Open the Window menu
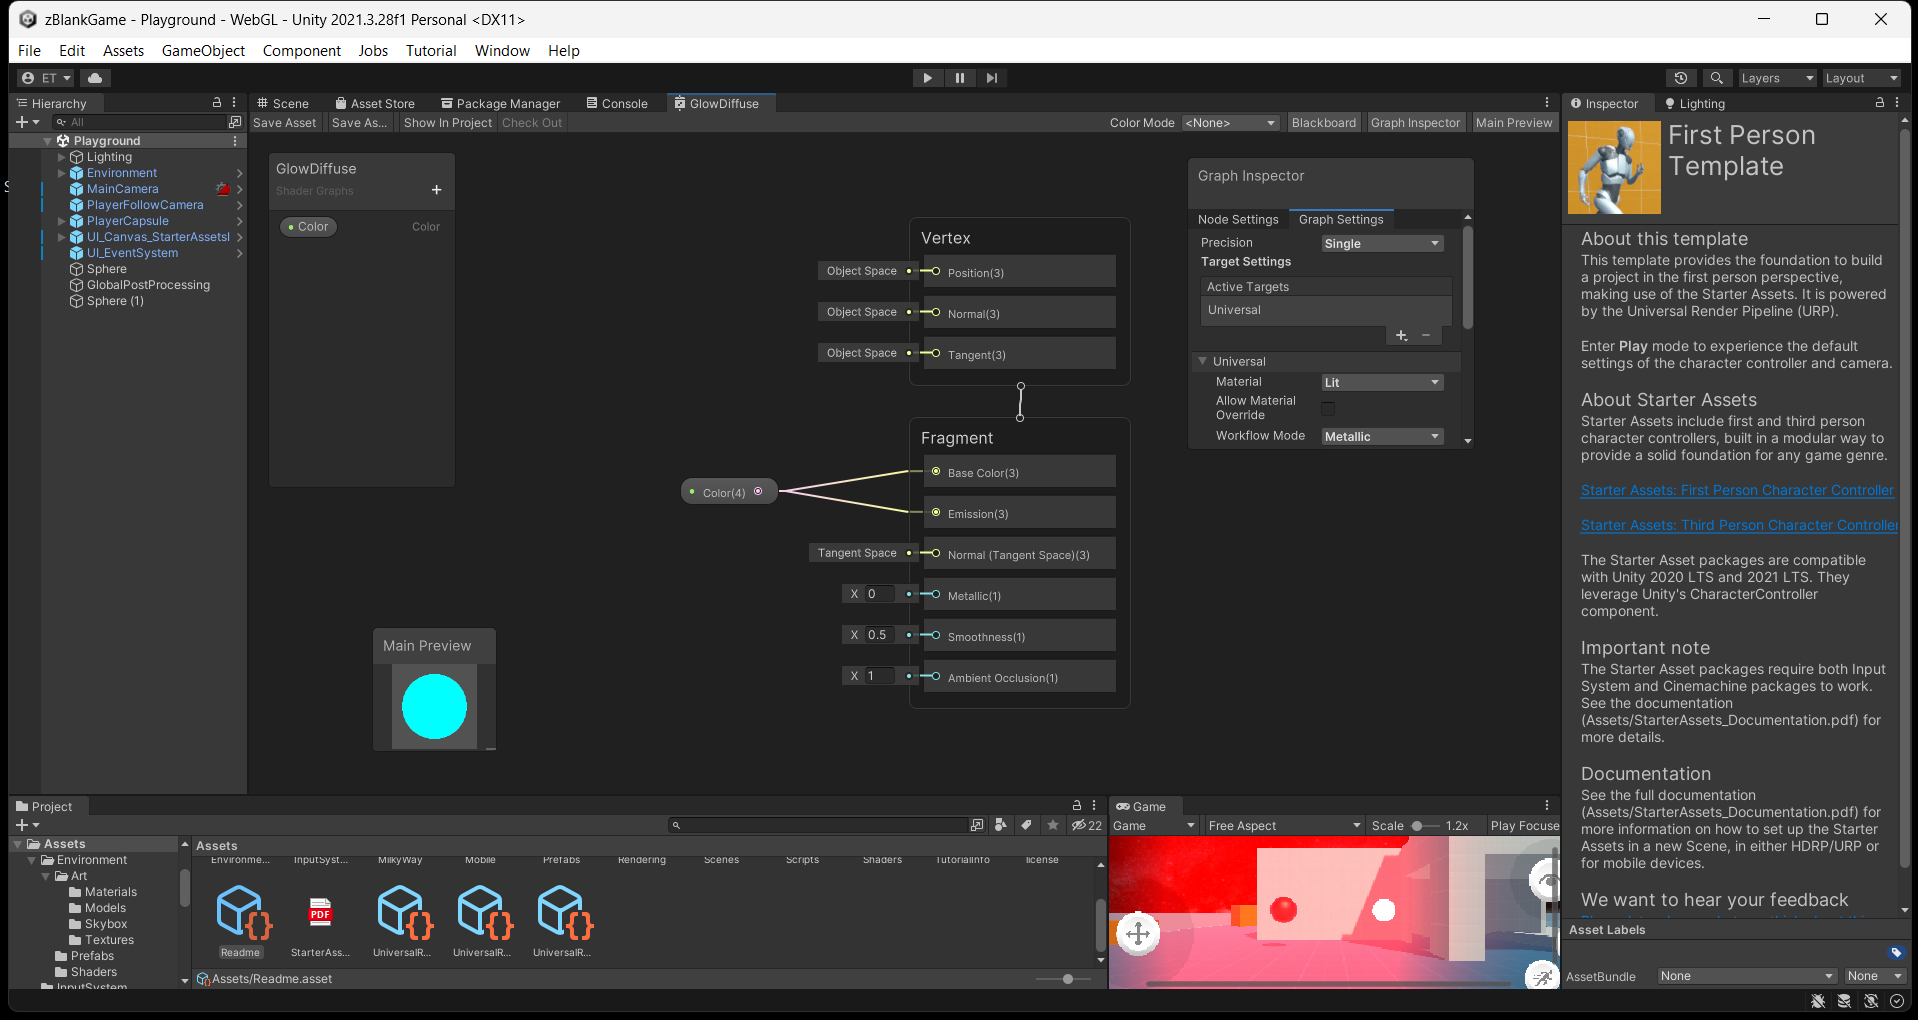Screen dimensions: 1918x1020 click(502, 50)
